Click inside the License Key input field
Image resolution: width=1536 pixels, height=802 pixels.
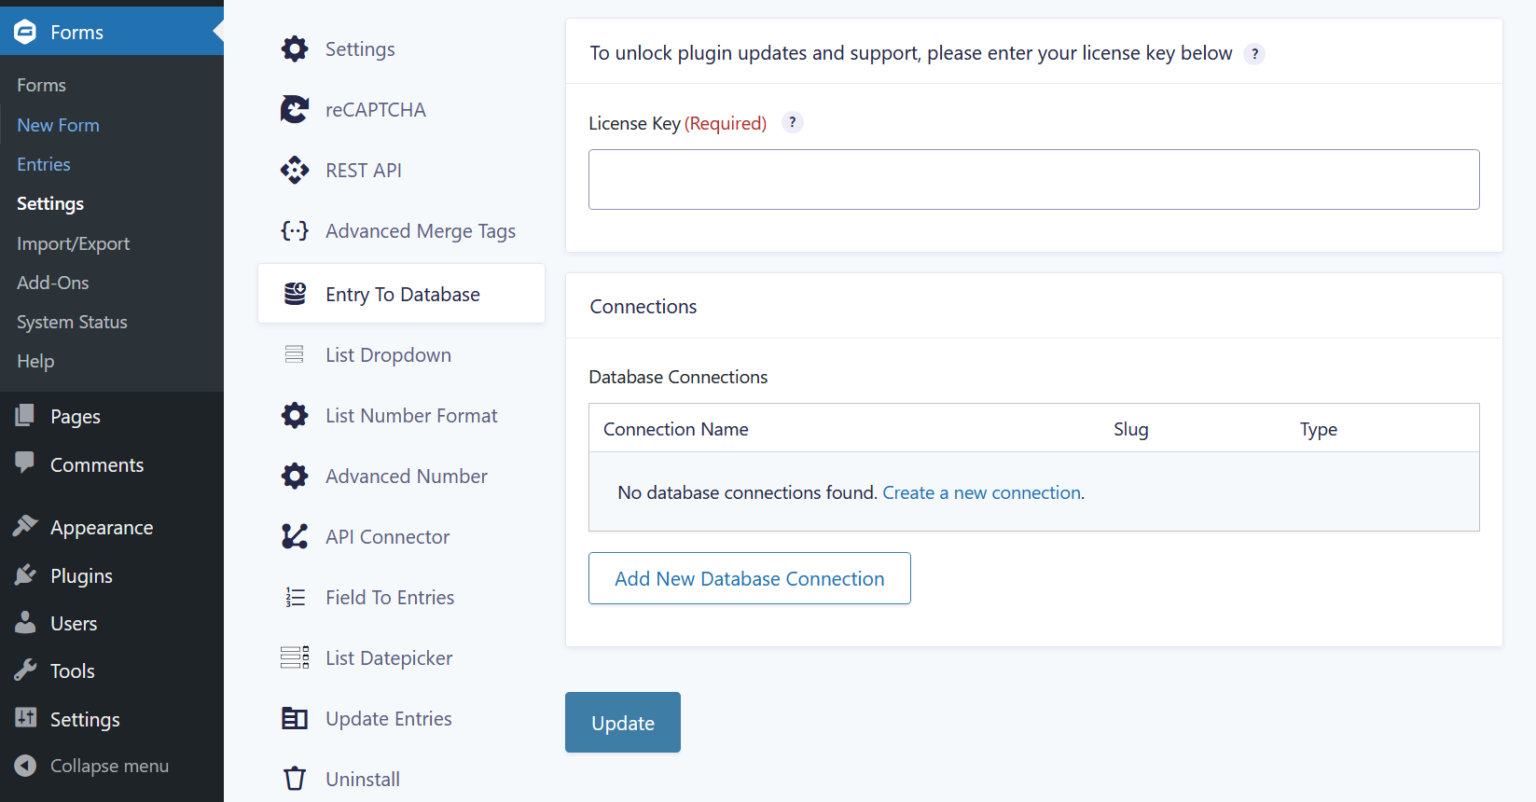pyautogui.click(x=1033, y=179)
